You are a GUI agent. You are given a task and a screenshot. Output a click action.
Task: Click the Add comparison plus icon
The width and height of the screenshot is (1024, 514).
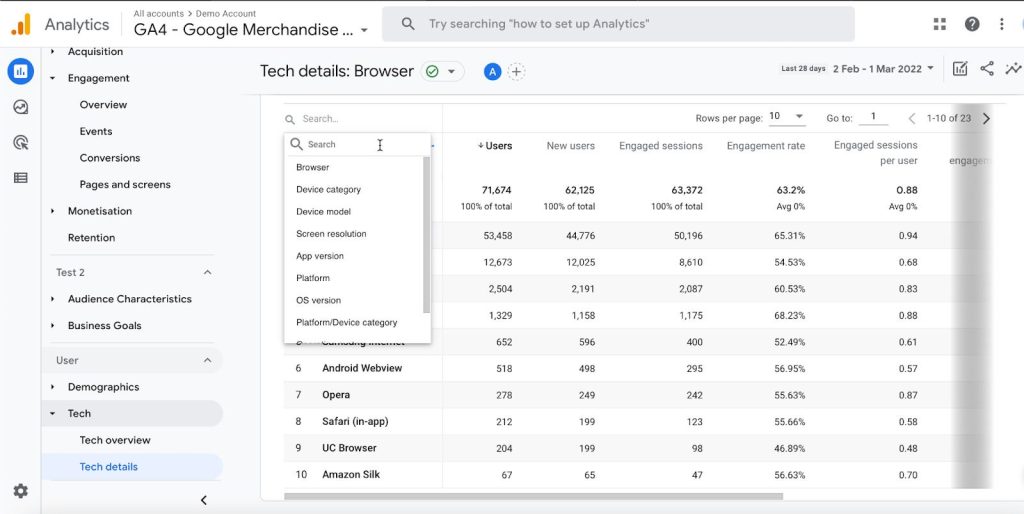[517, 72]
